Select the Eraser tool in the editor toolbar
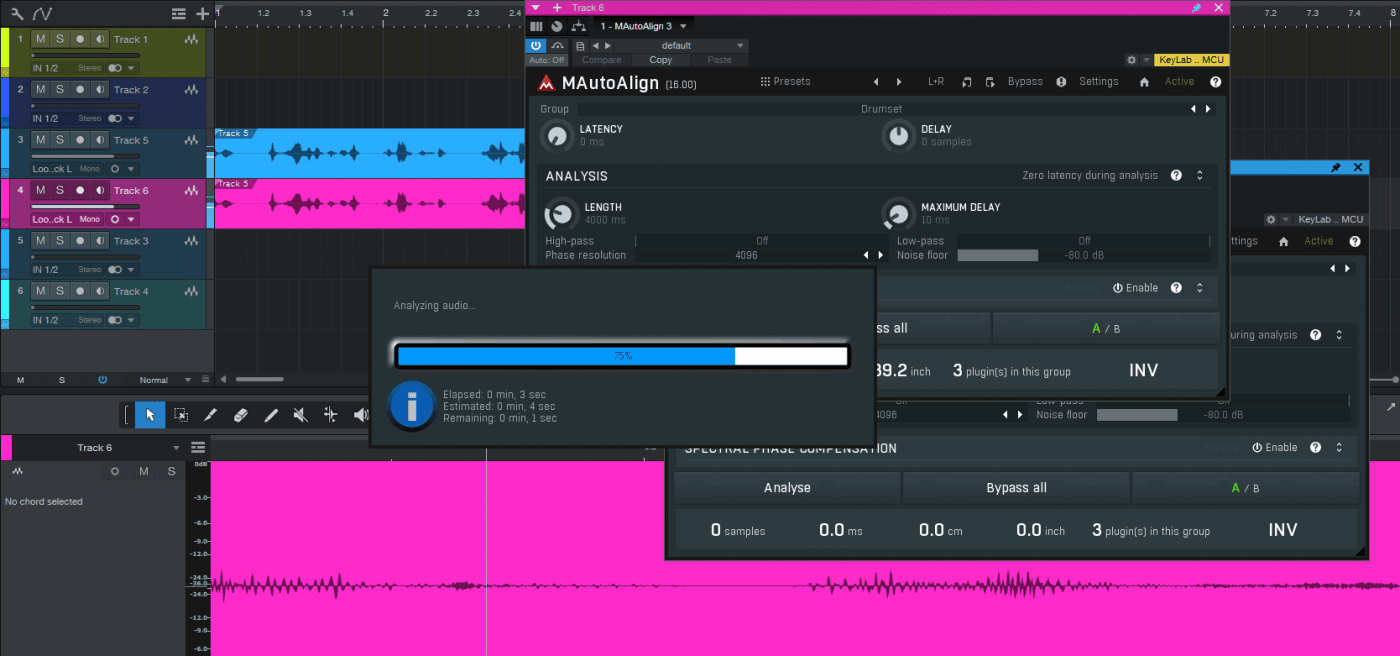1400x656 pixels. point(240,415)
